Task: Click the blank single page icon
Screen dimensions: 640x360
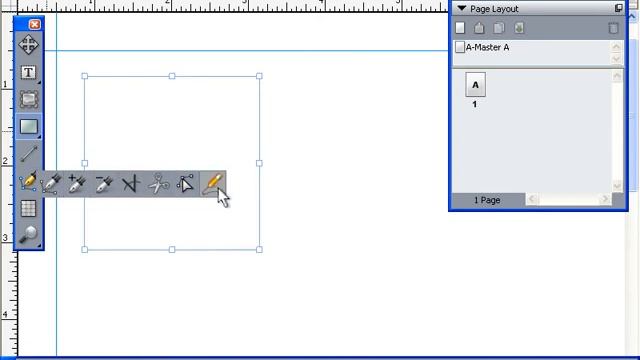Action: tap(460, 28)
